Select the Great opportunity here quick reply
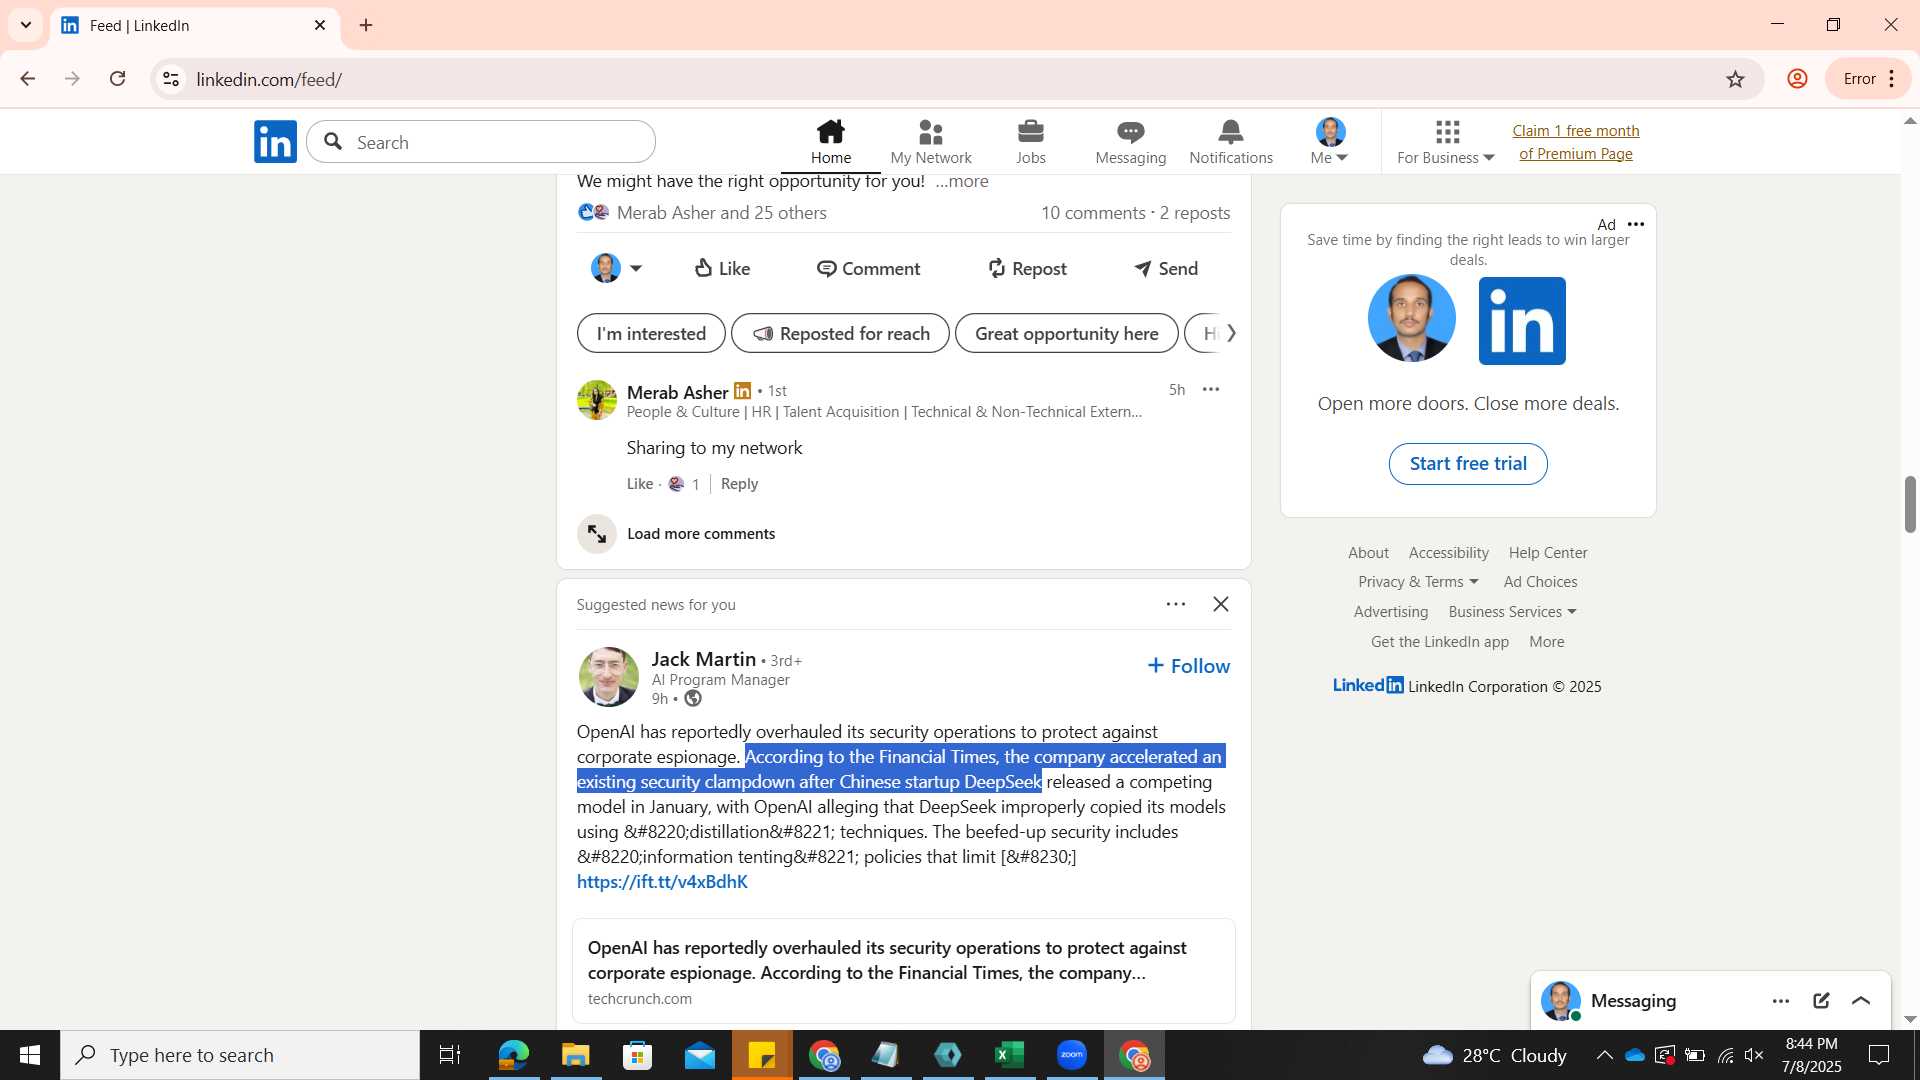This screenshot has width=1920, height=1080. pyautogui.click(x=1067, y=333)
